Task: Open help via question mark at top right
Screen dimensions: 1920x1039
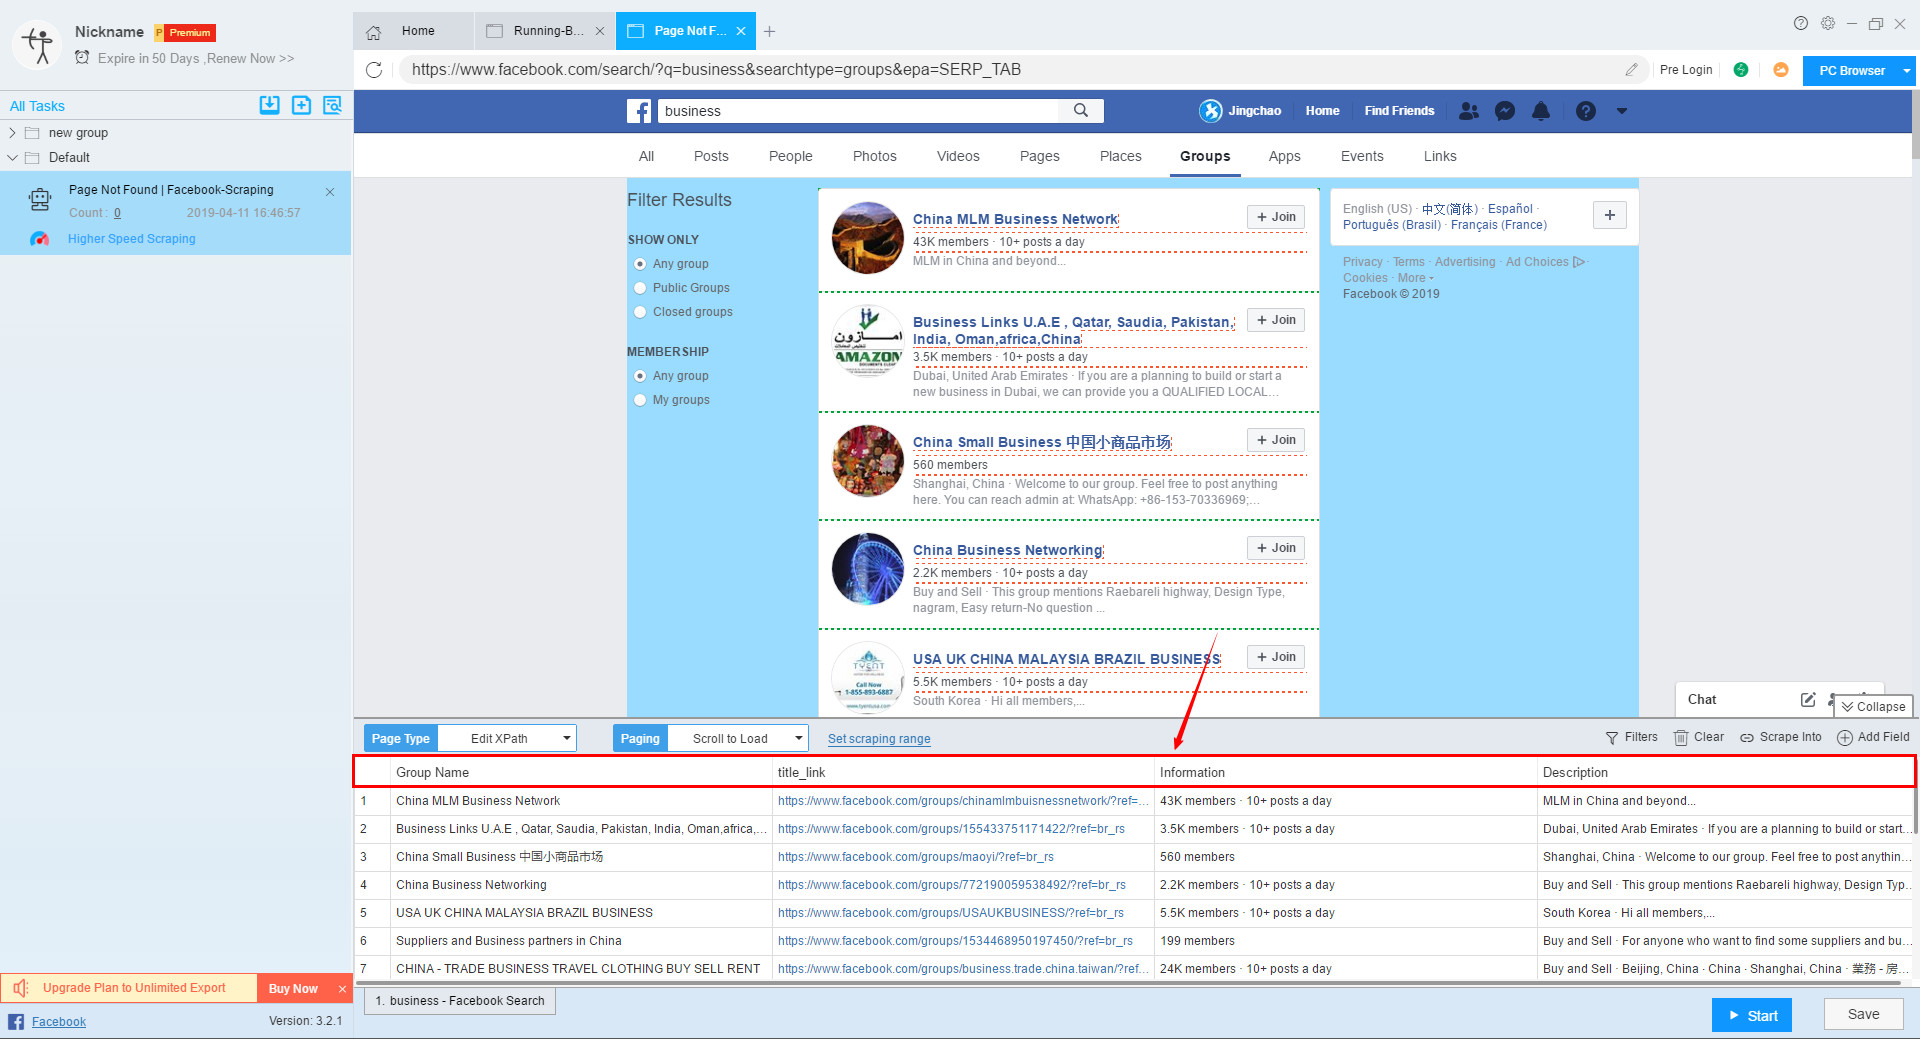Action: coord(1800,23)
